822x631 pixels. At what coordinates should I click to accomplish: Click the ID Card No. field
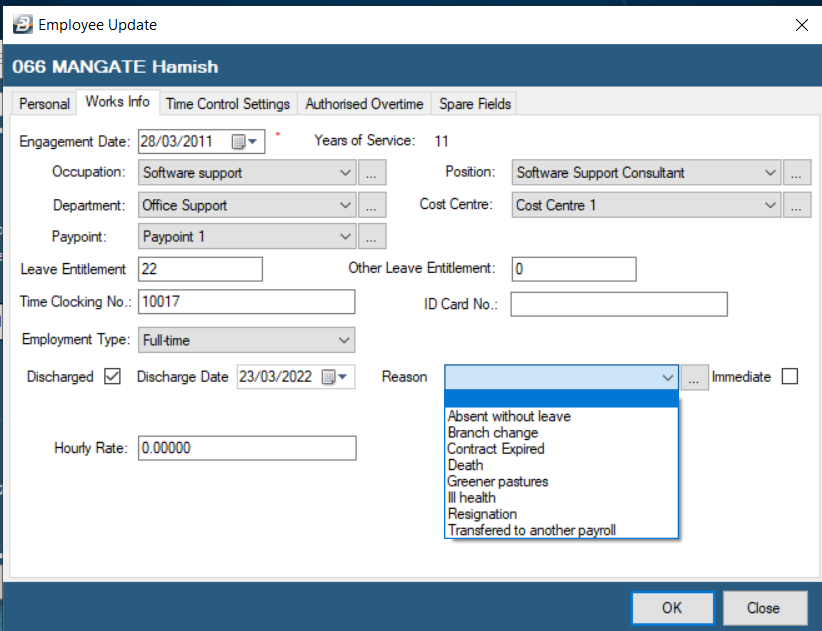click(619, 304)
